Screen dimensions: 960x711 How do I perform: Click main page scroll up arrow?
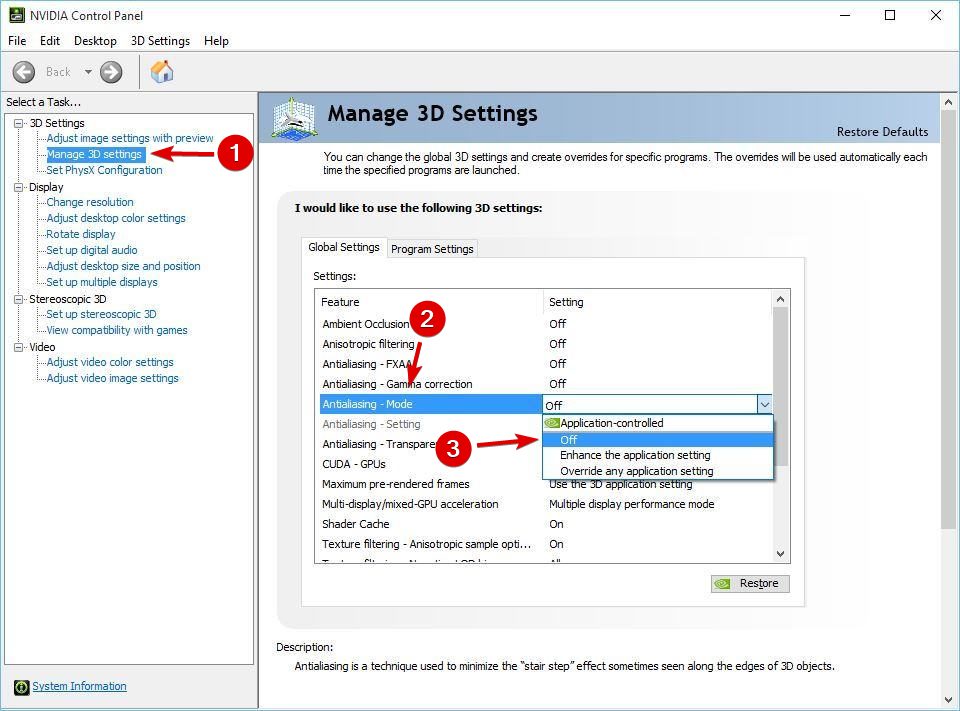(x=948, y=102)
